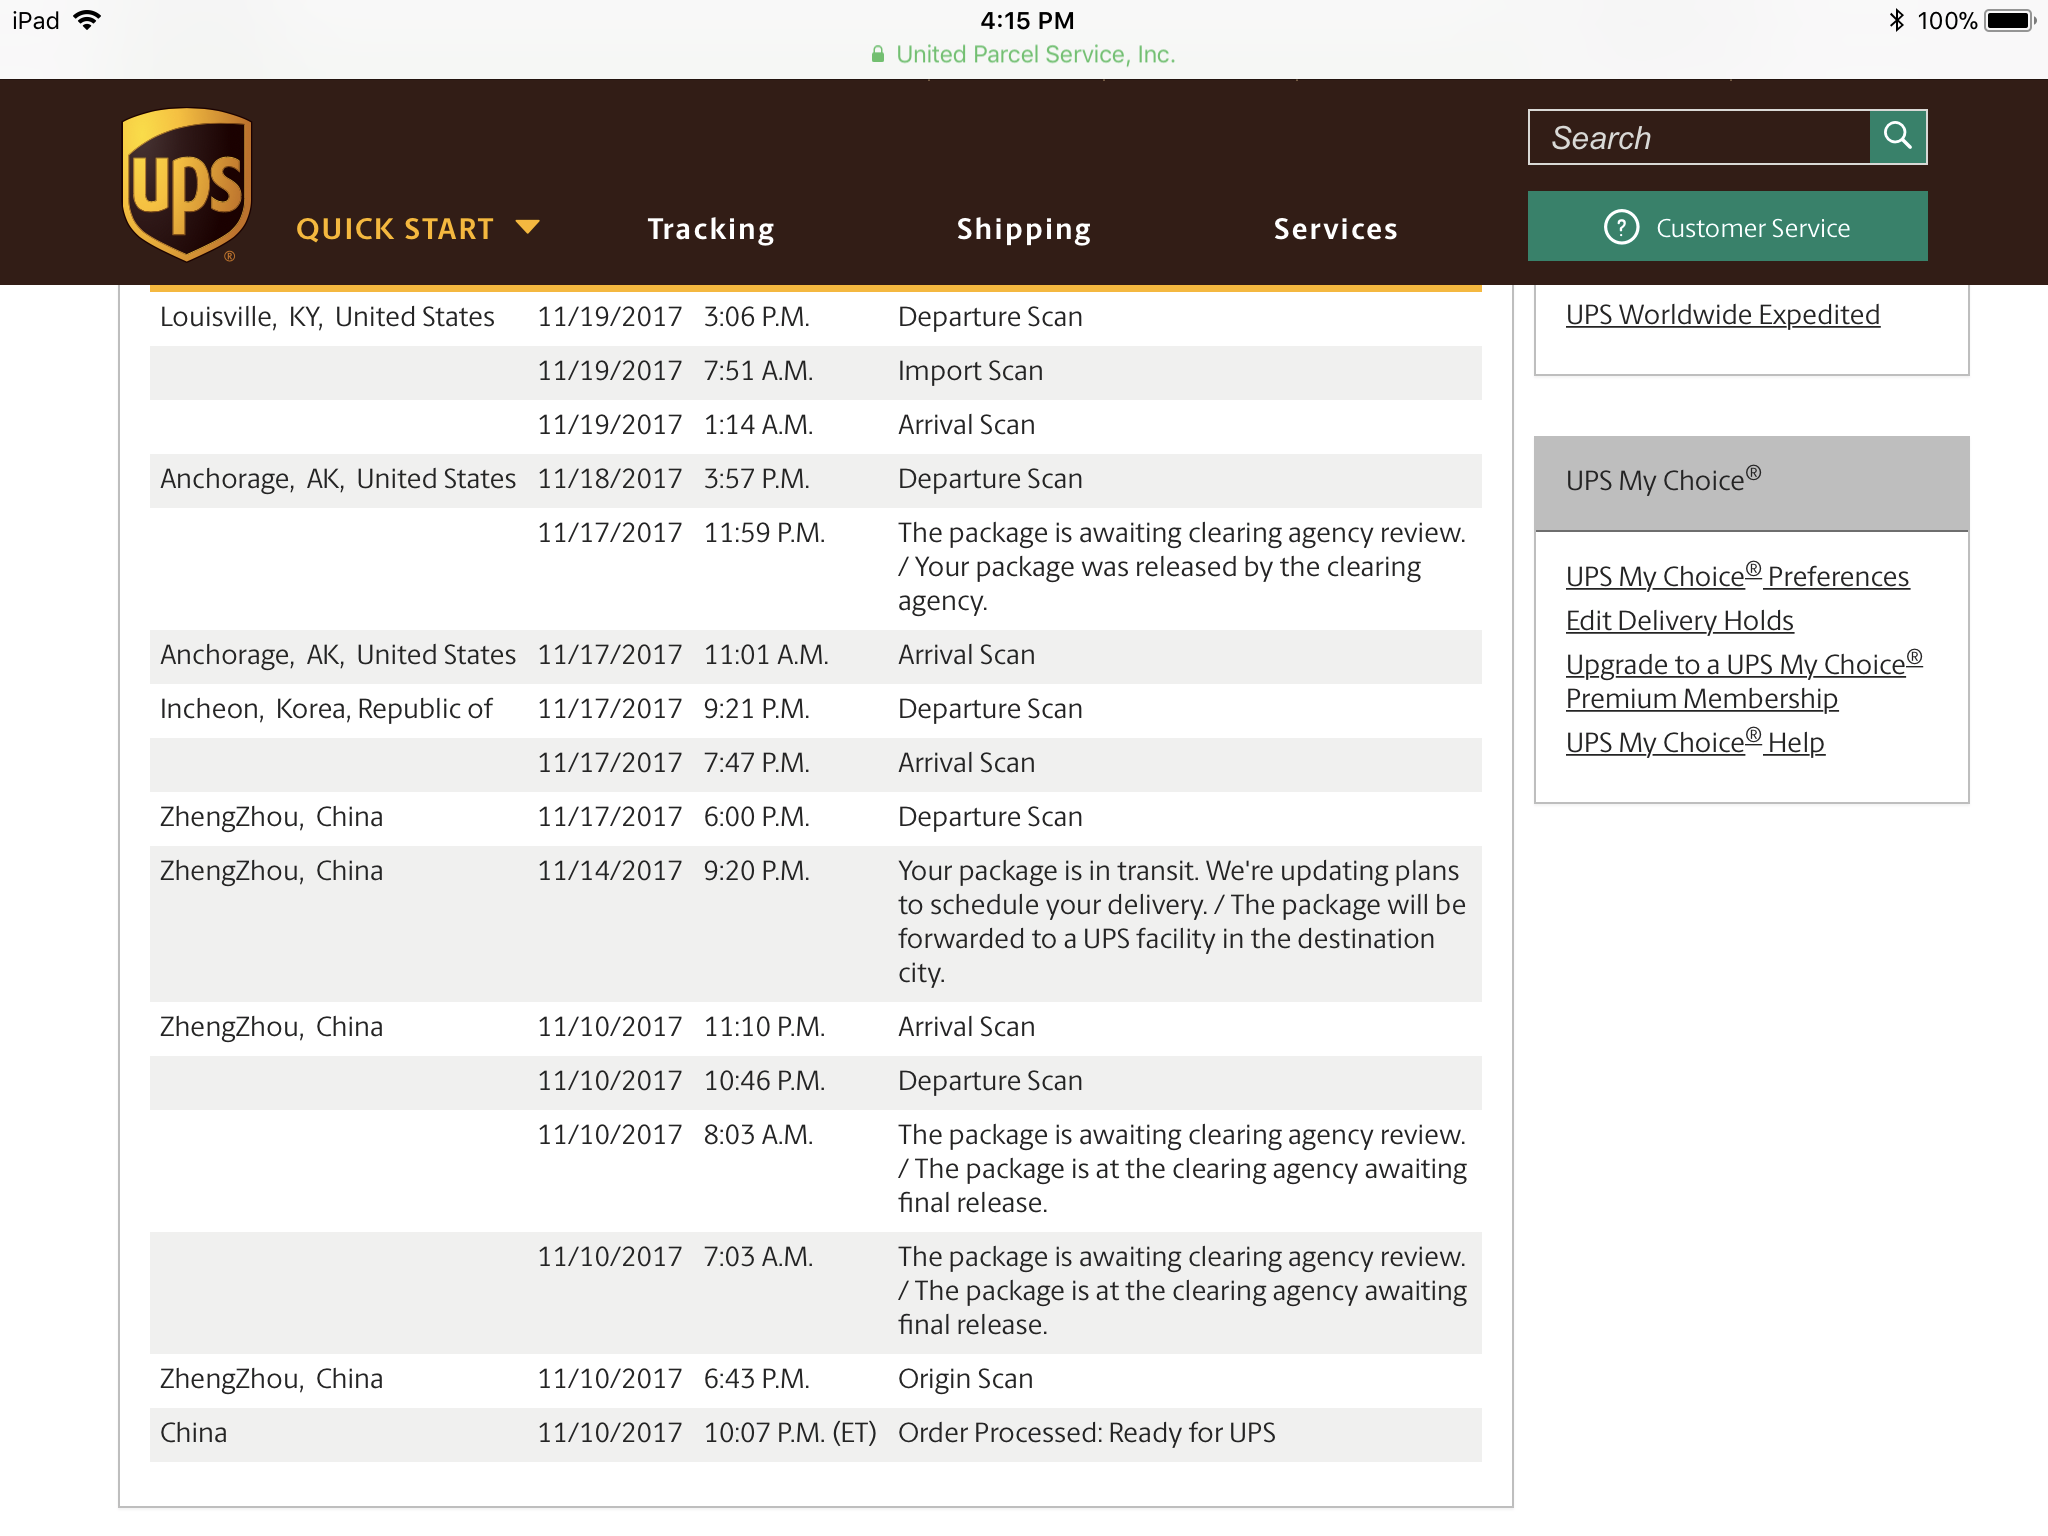This screenshot has height=1536, width=2048.
Task: Open the Services menu
Action: coord(1335,229)
